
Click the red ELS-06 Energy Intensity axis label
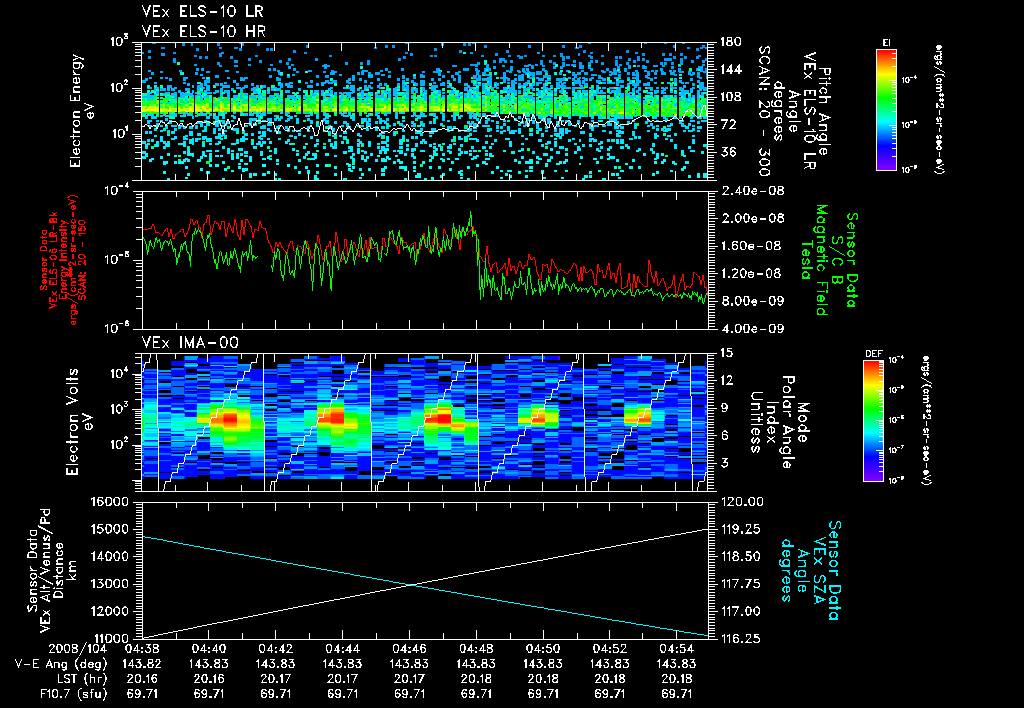pyautogui.click(x=63, y=260)
